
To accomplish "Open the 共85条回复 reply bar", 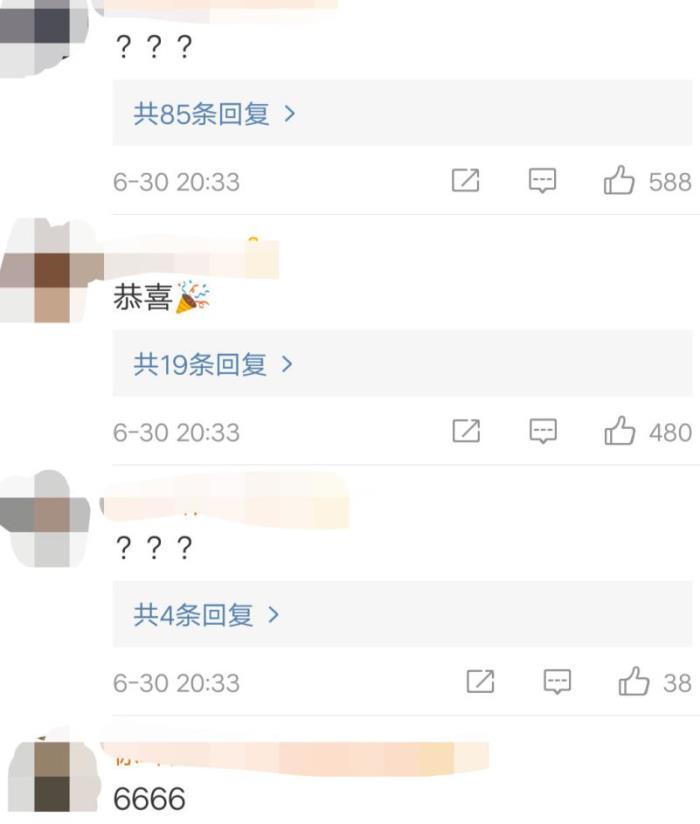I will point(402,113).
